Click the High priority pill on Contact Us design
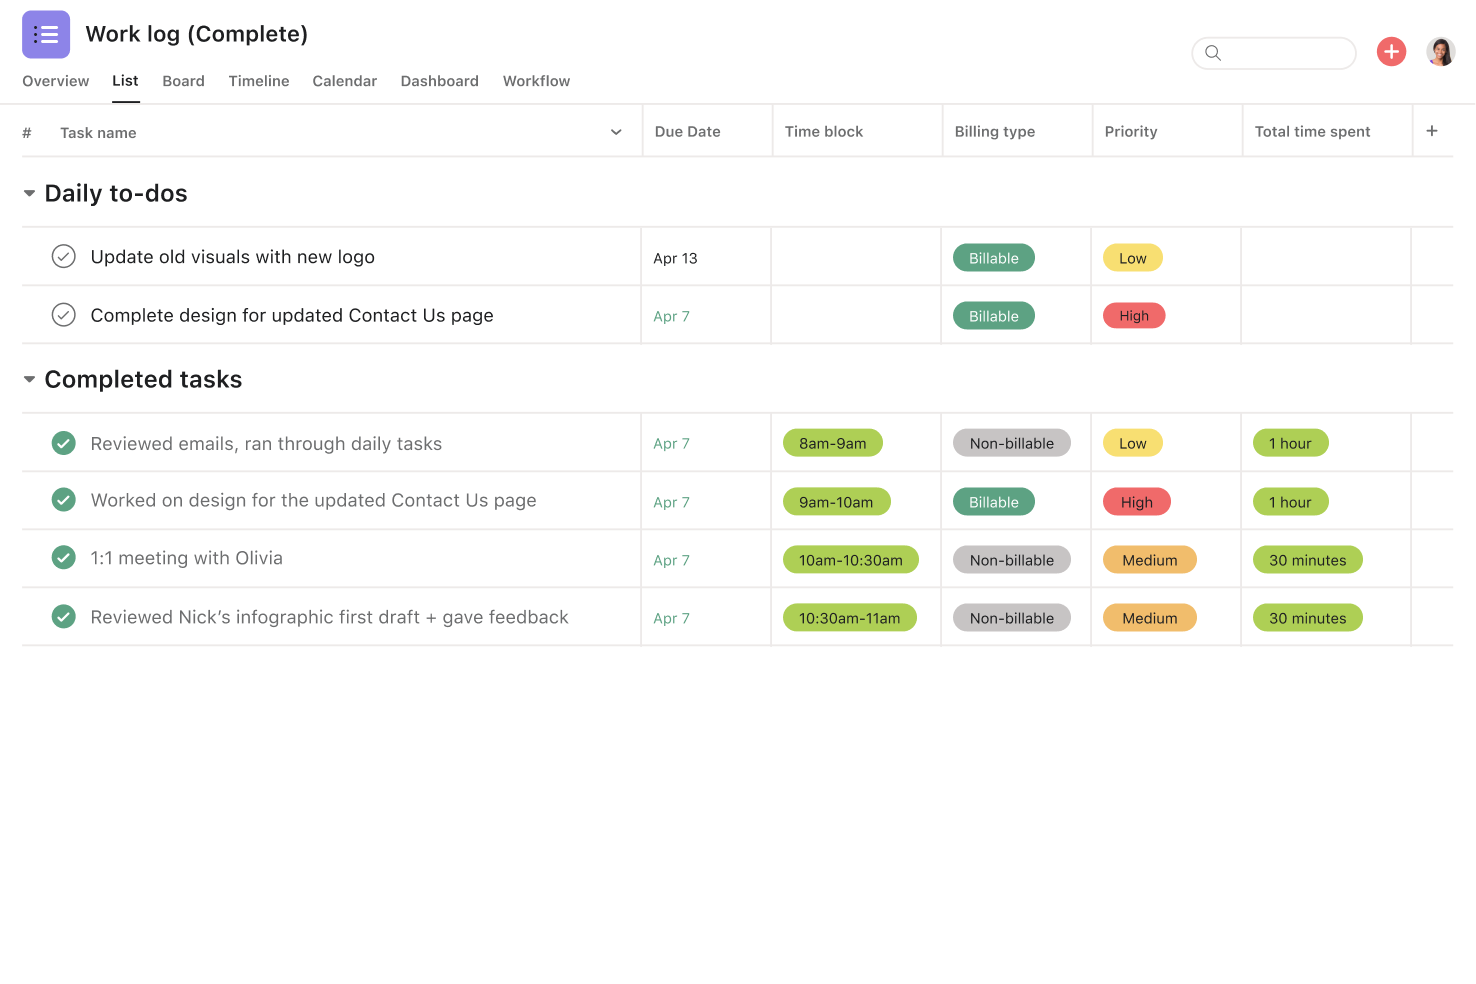 coord(1134,315)
